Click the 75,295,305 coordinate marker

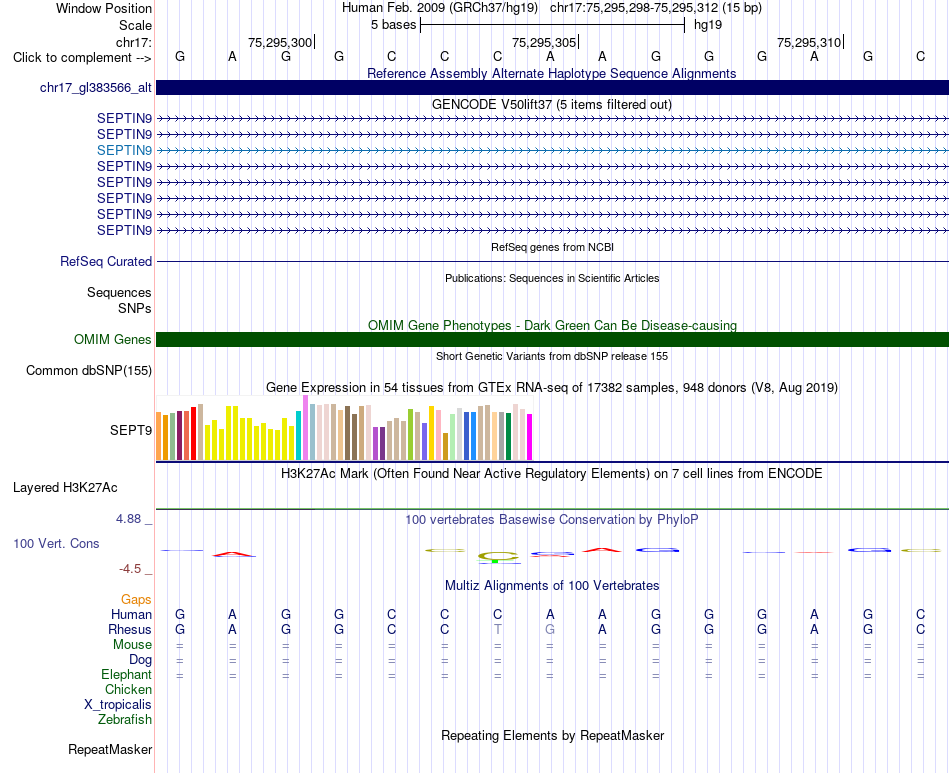point(544,42)
